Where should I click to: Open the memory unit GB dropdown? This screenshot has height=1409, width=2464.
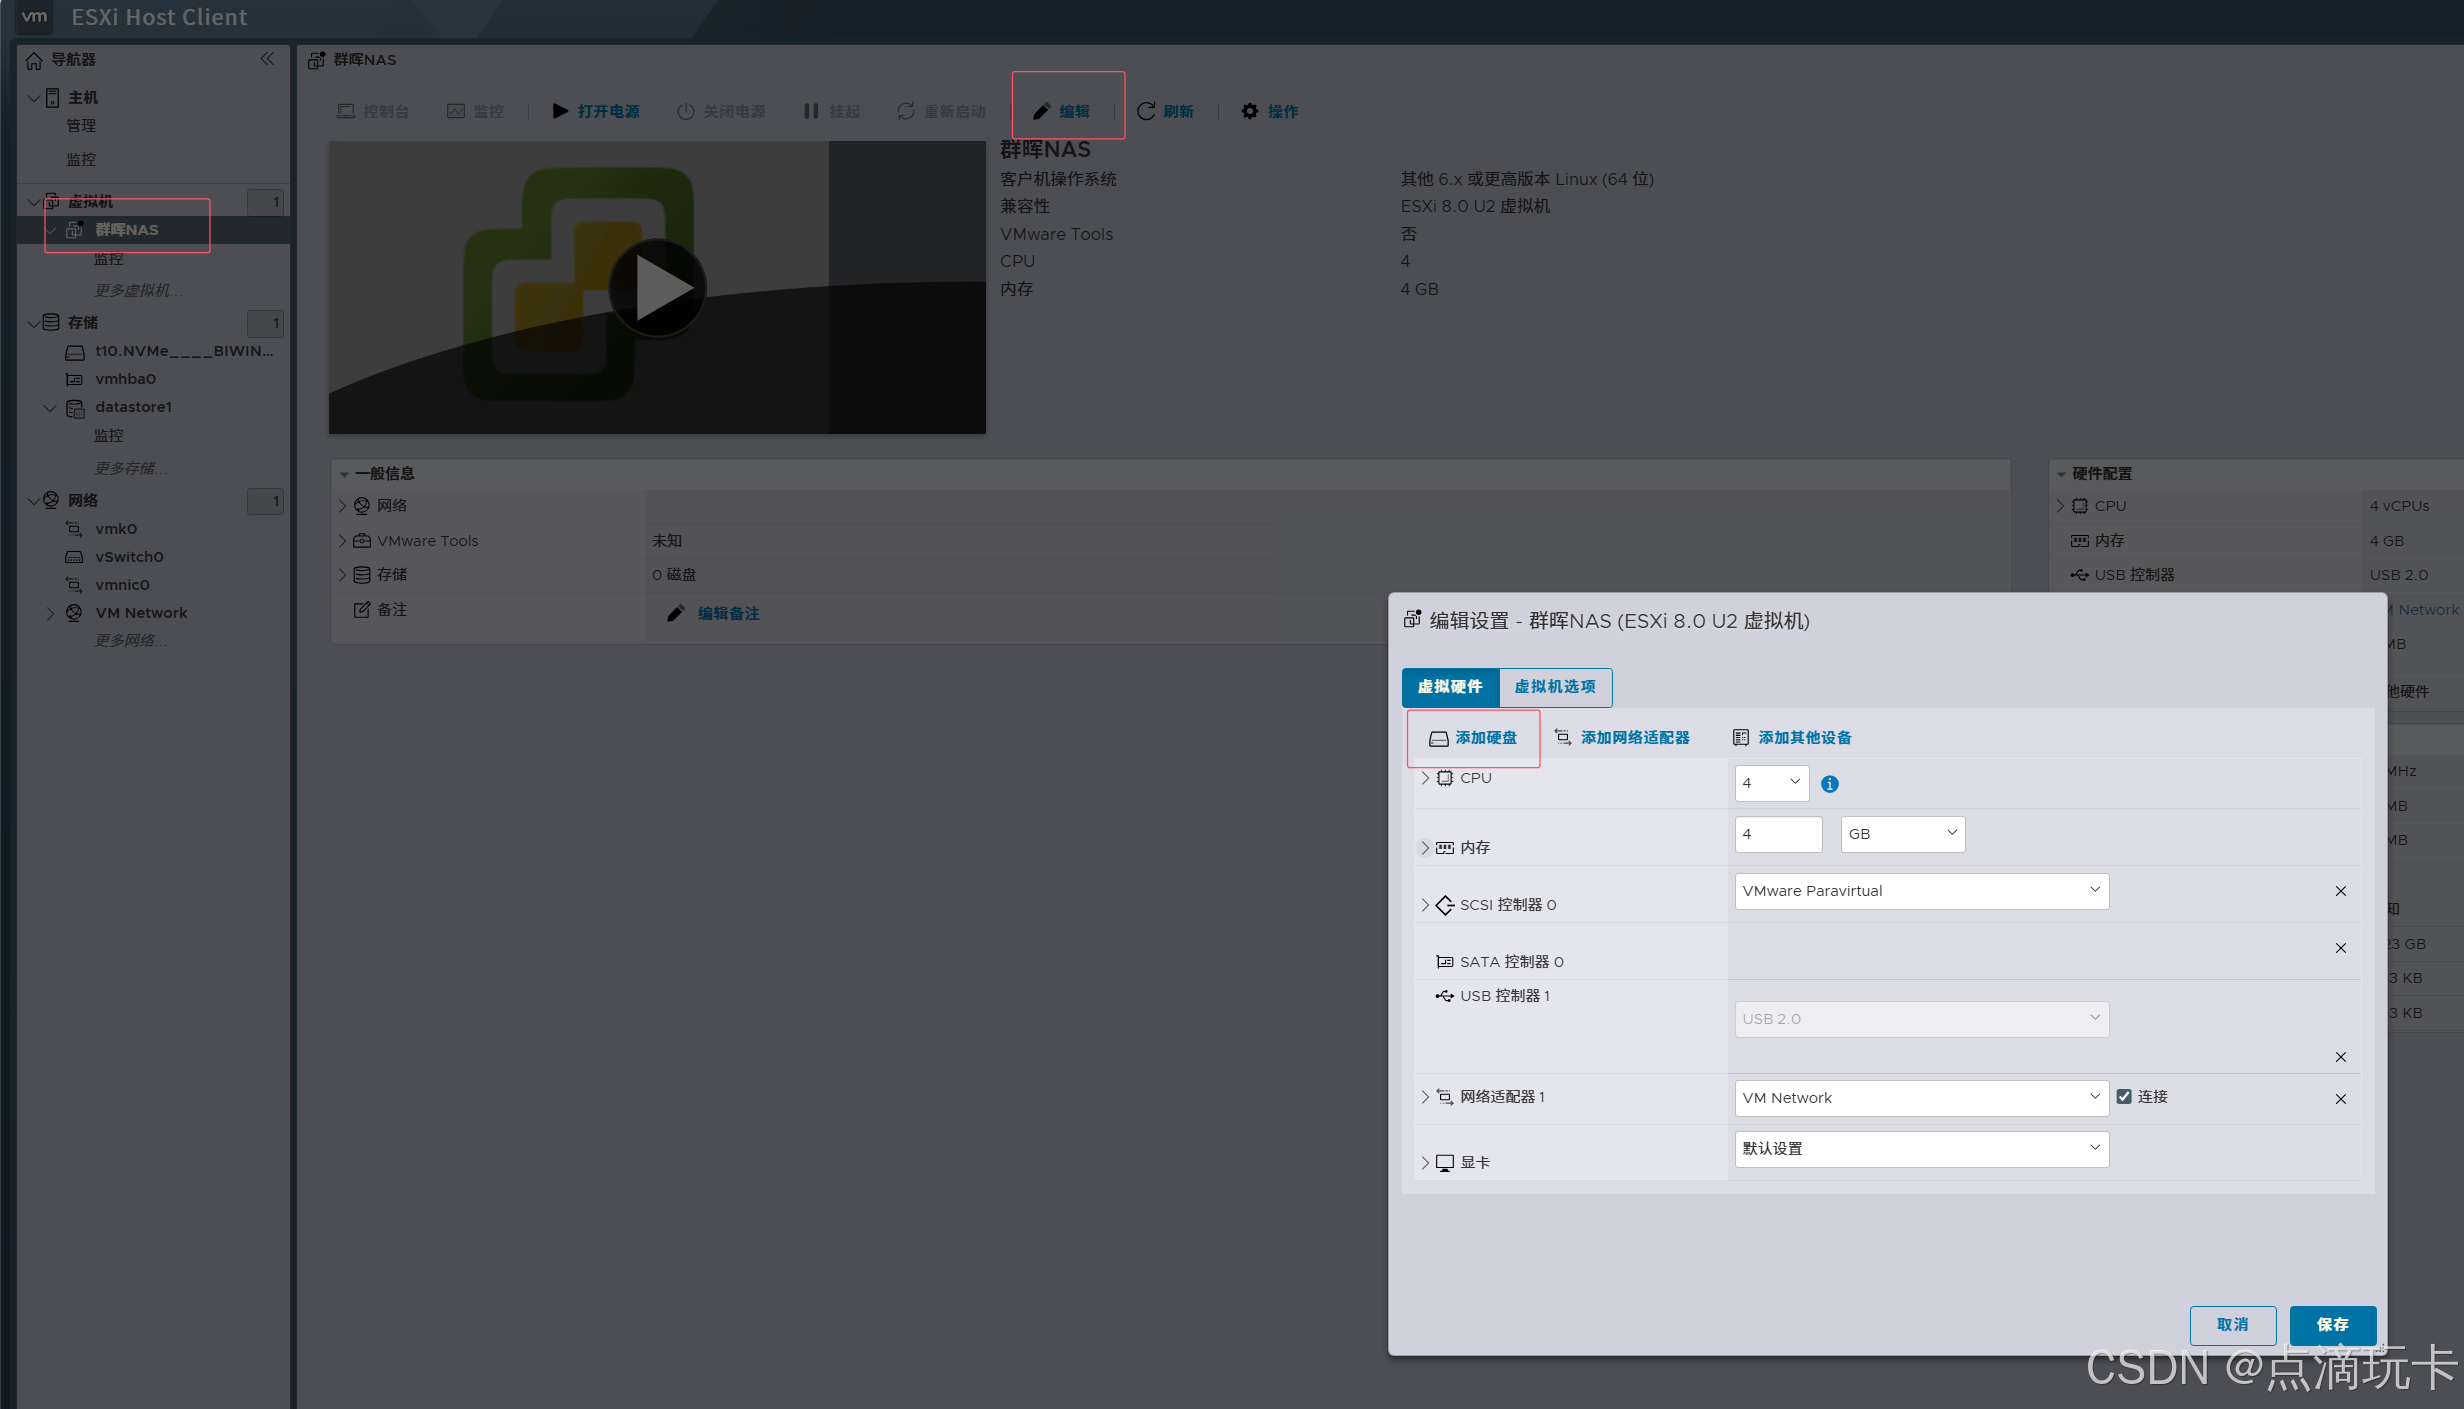[x=1902, y=834]
